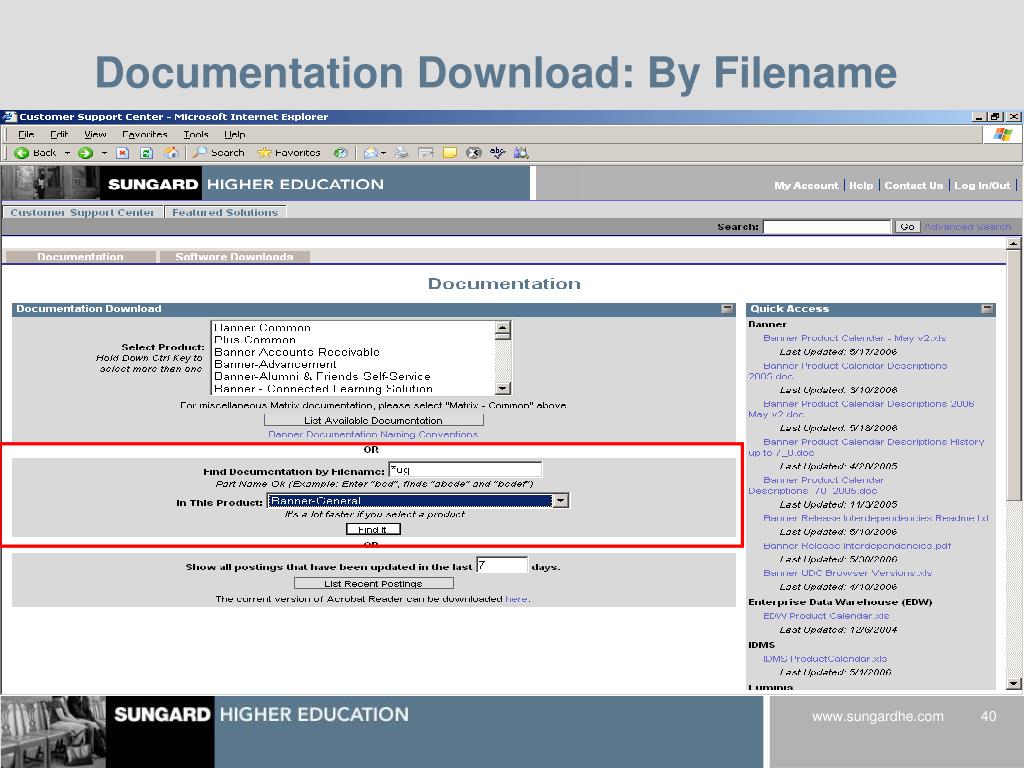Collapse the Documentation Download panel

pyautogui.click(x=727, y=309)
